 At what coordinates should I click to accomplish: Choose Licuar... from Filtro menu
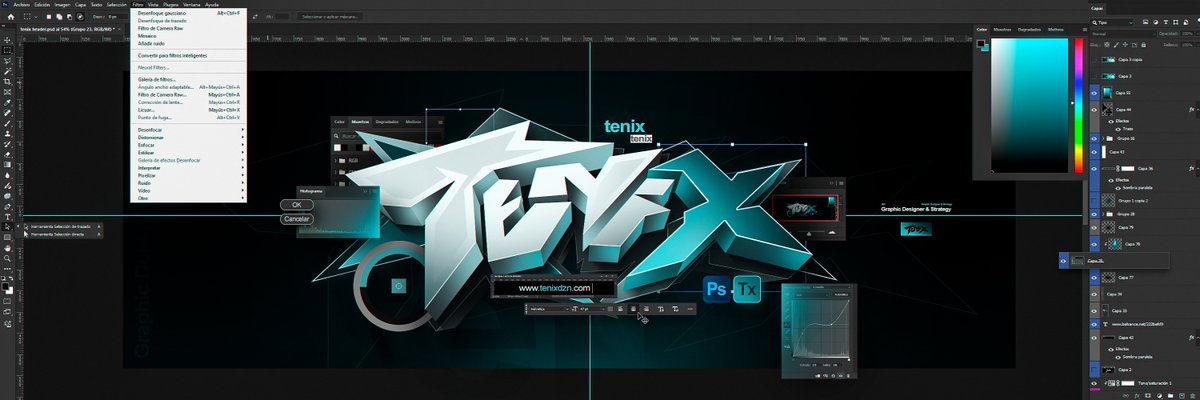click(x=190, y=110)
